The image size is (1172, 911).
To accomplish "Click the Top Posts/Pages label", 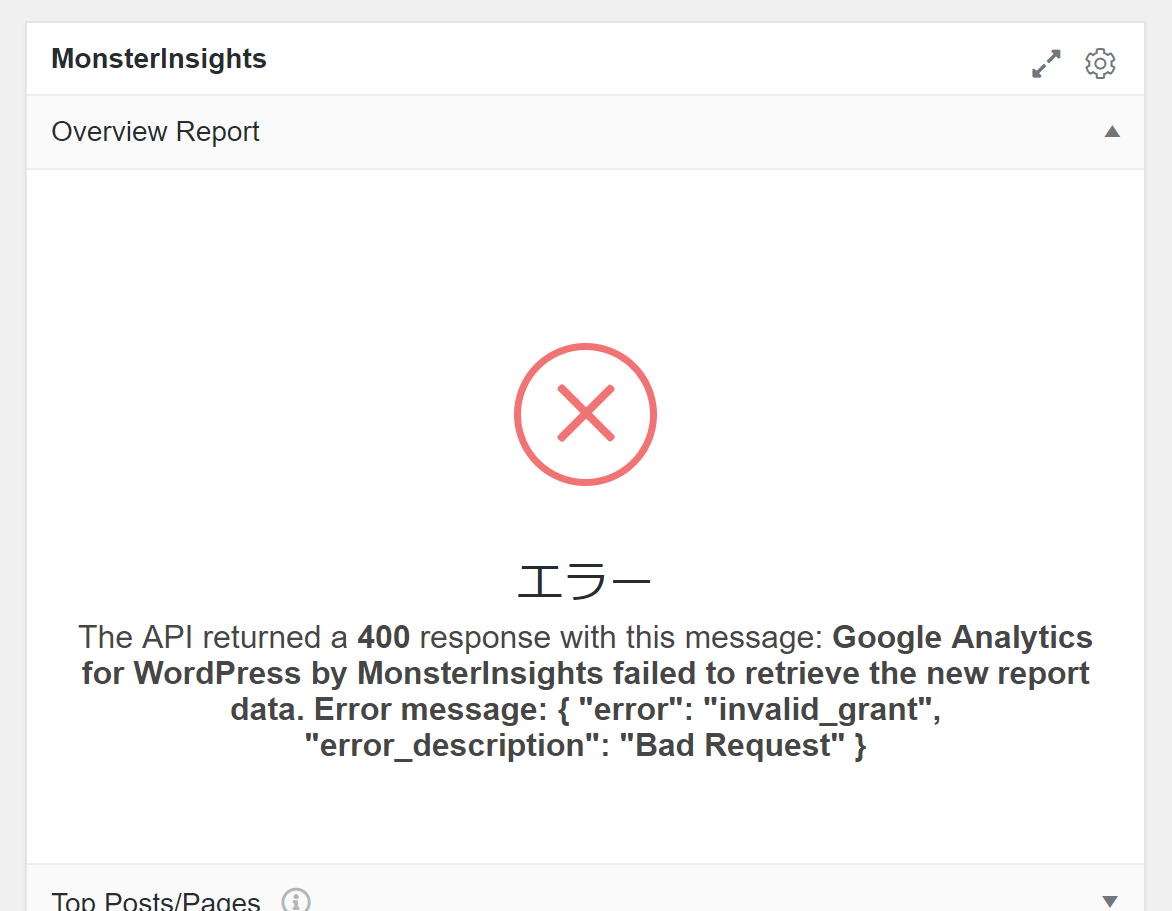I will click(x=155, y=901).
